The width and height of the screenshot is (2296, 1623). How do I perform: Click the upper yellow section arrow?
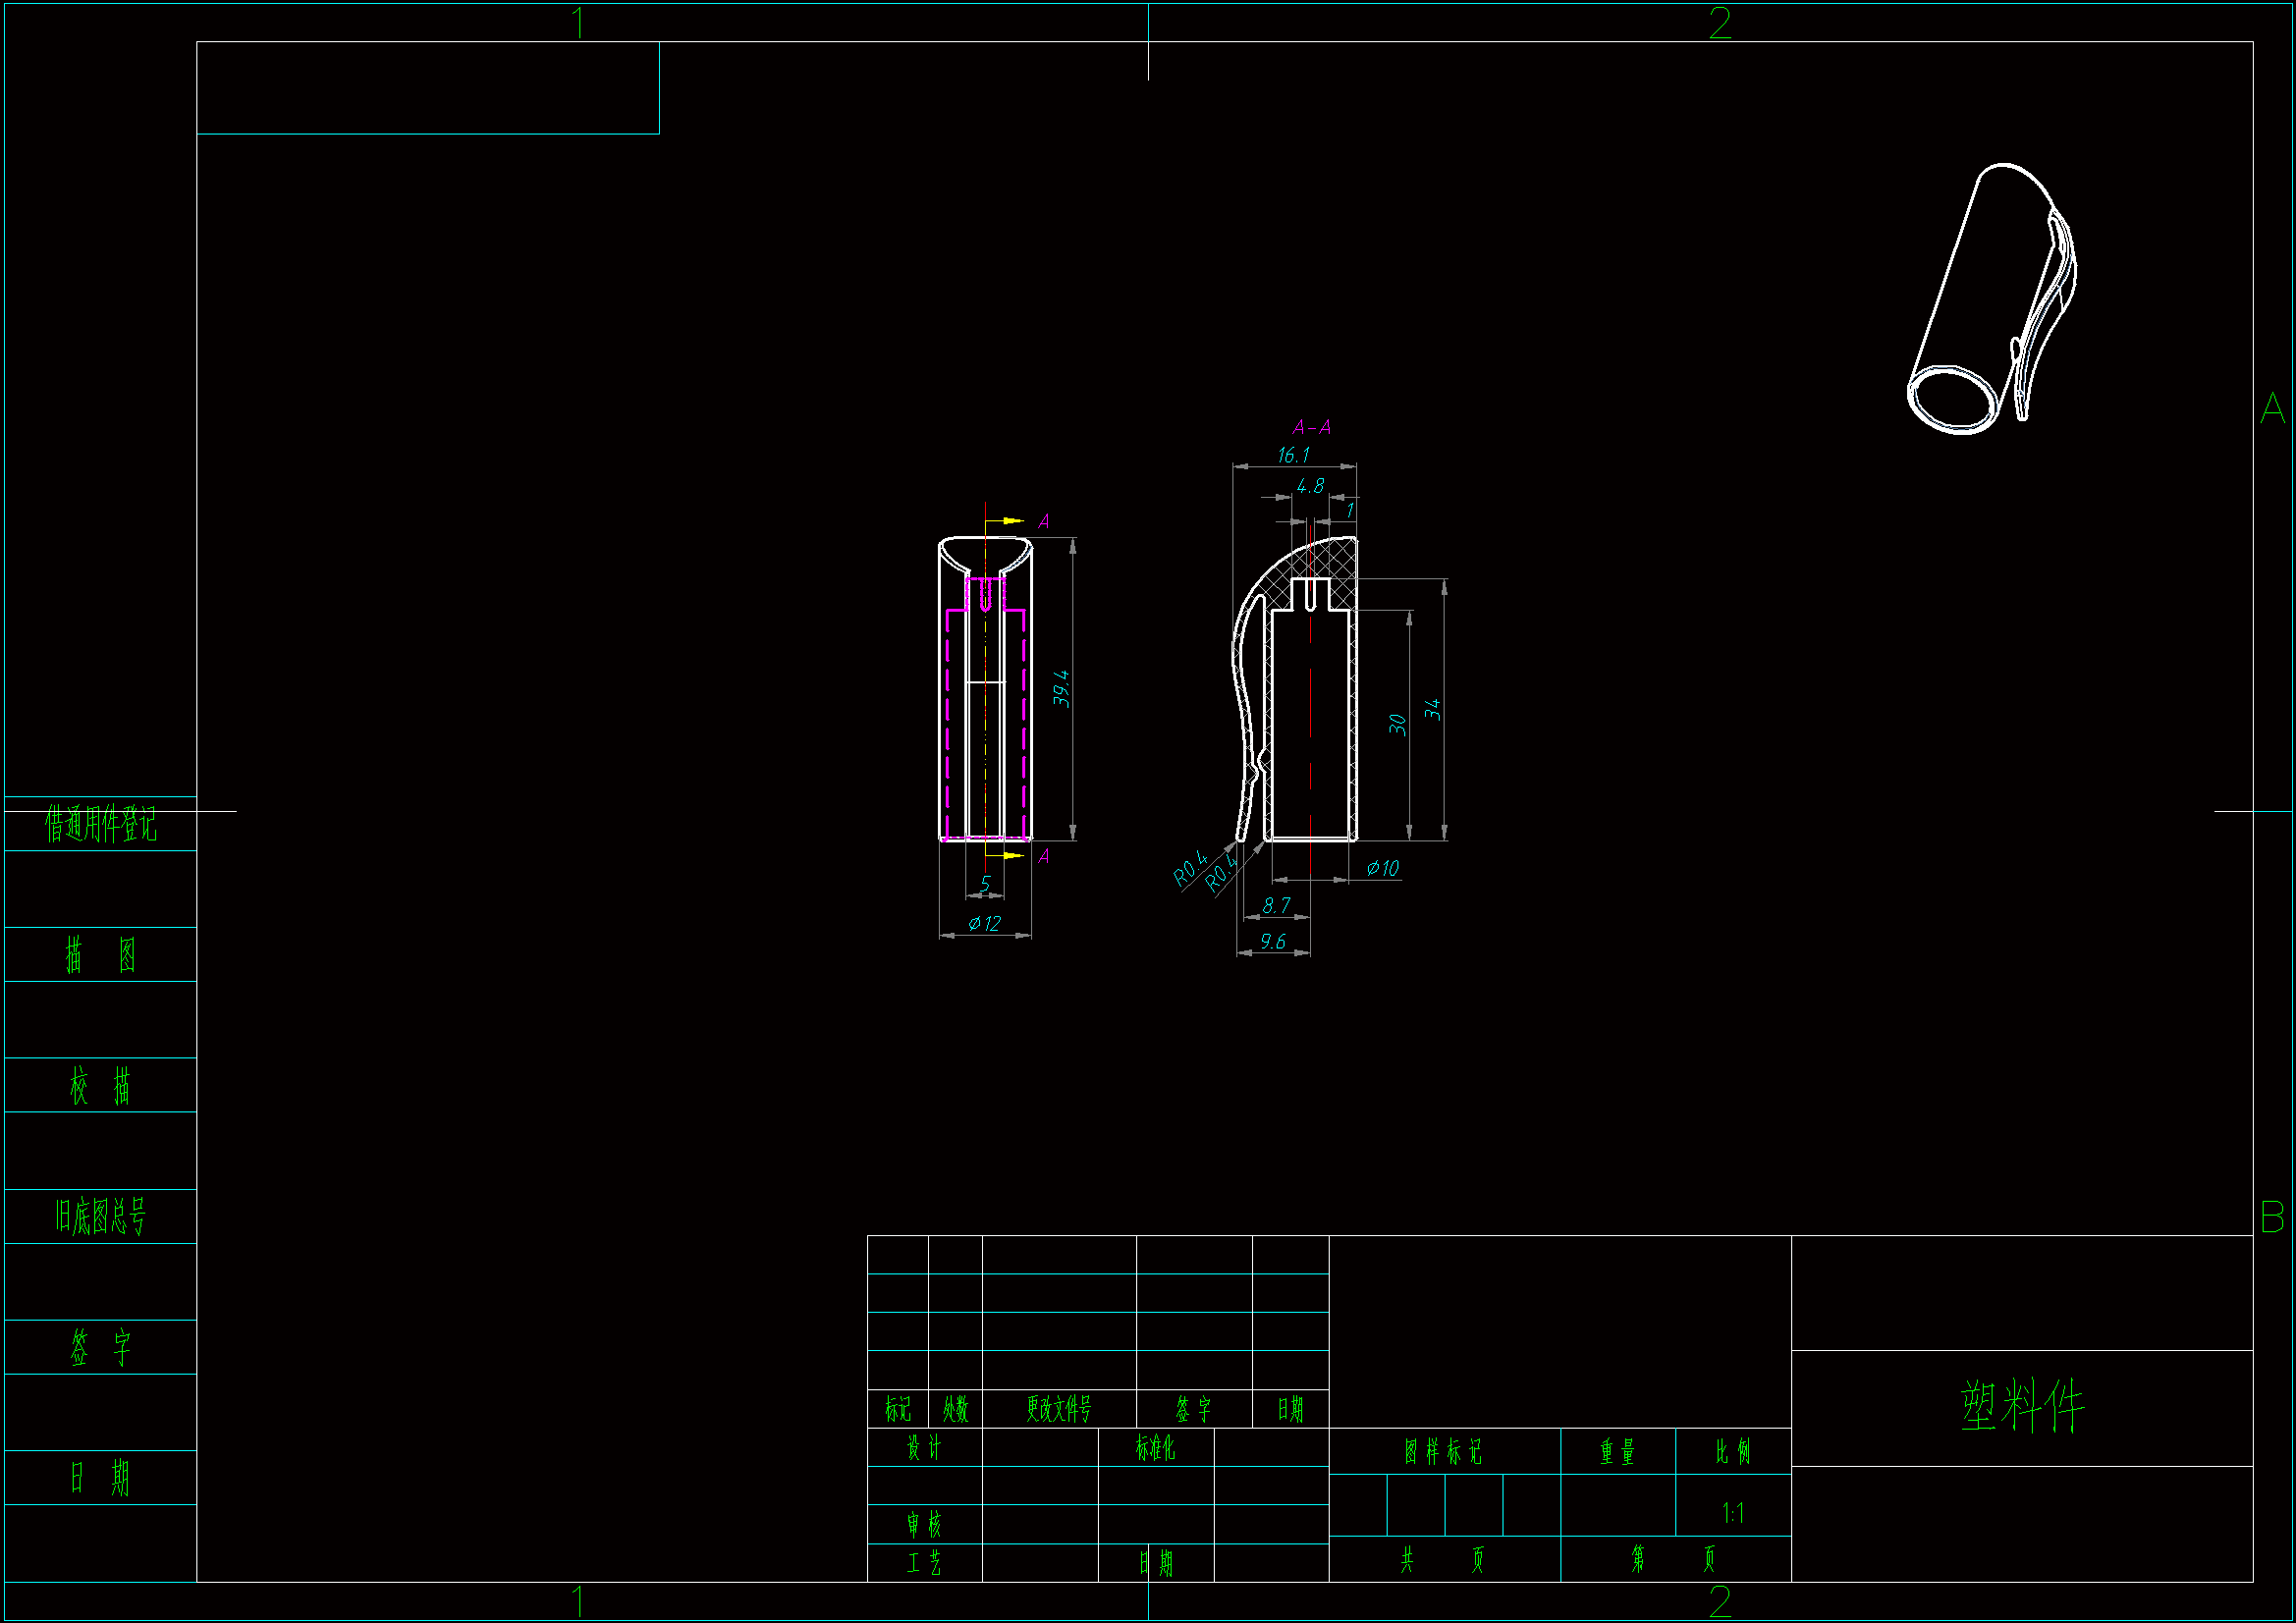[1012, 521]
